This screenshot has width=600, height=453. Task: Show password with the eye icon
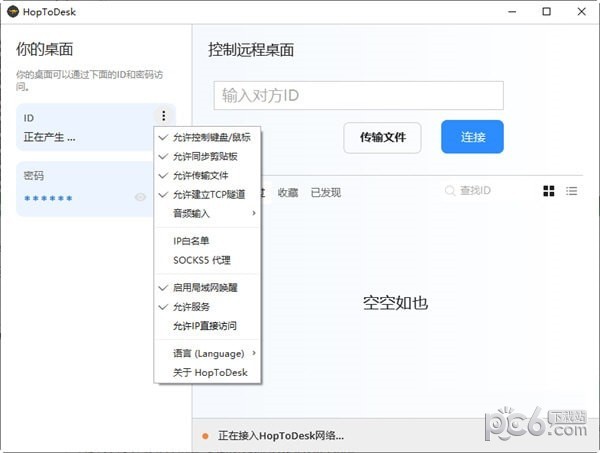click(141, 198)
